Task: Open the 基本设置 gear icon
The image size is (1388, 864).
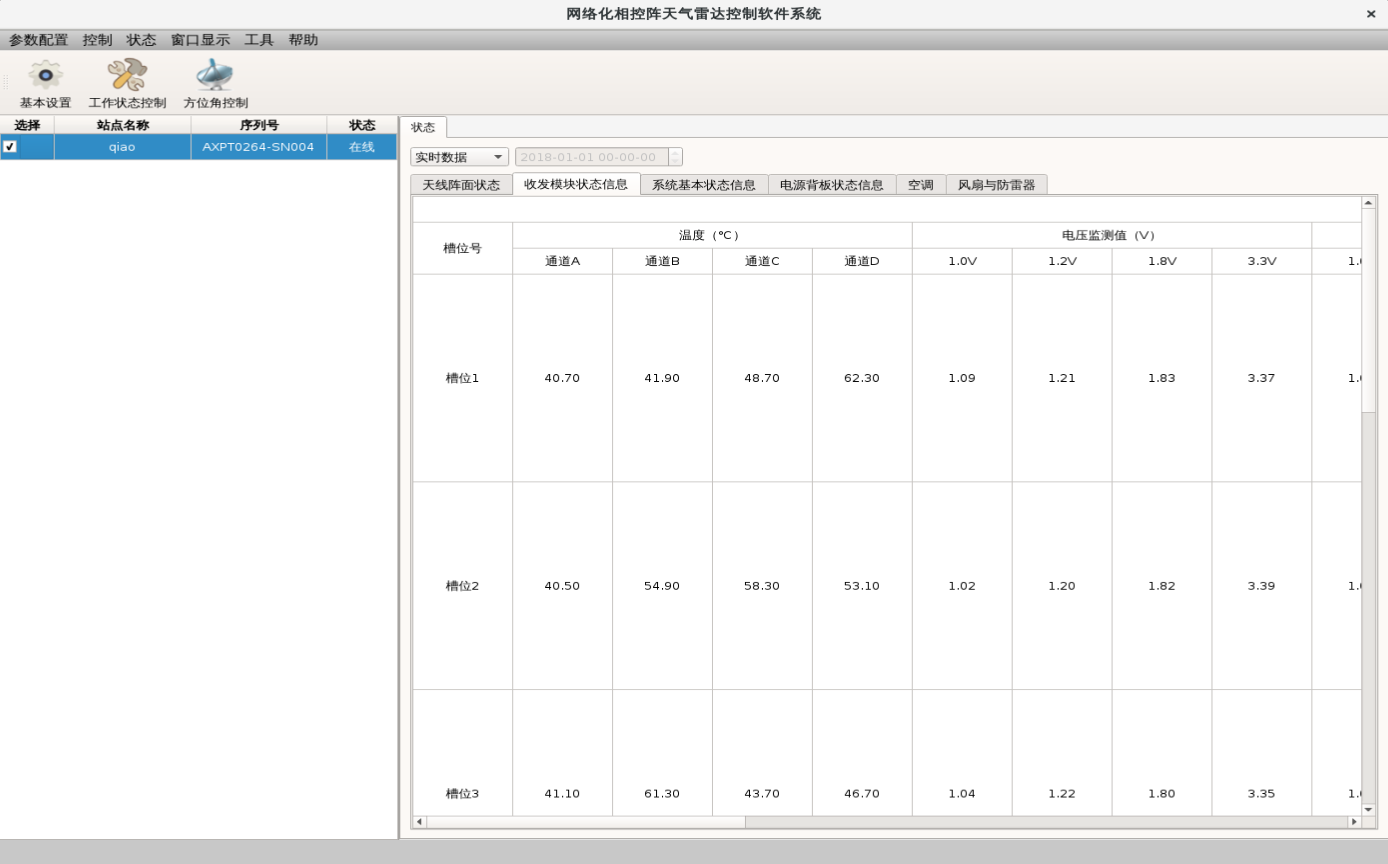Action: click(45, 76)
